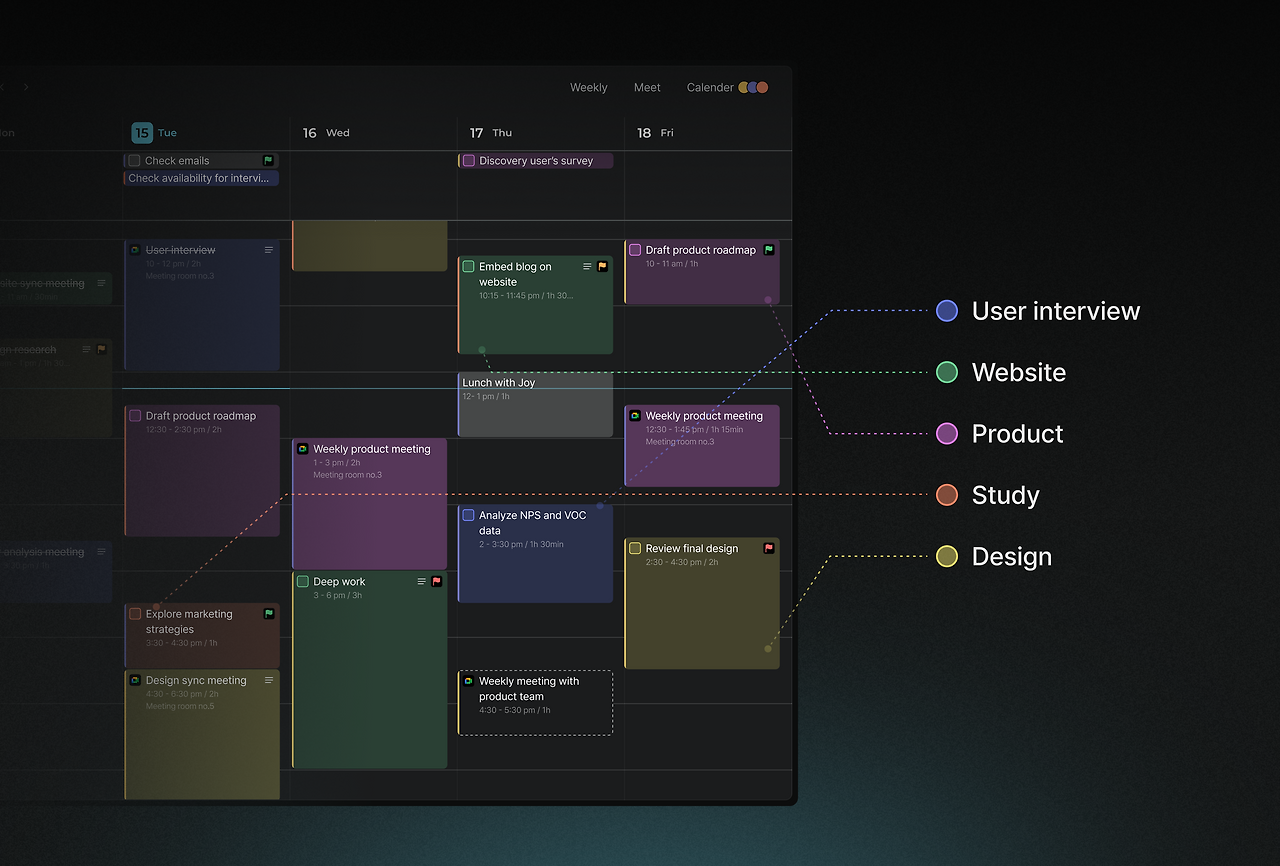Image resolution: width=1280 pixels, height=866 pixels.
Task: Click the red flag on Review final design
Action: pos(768,548)
